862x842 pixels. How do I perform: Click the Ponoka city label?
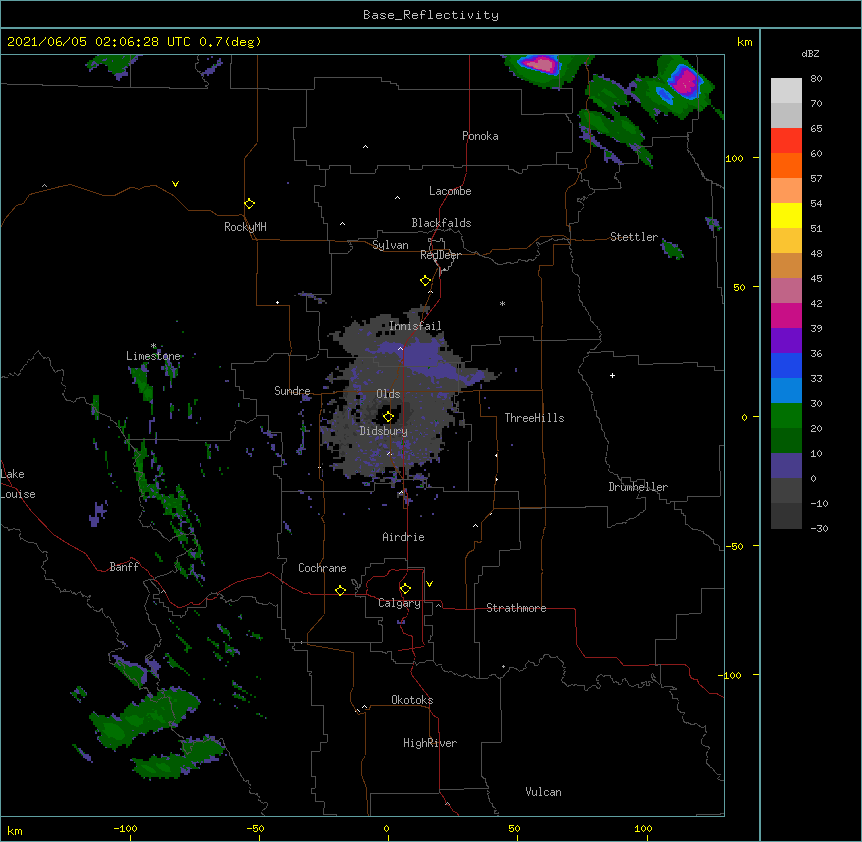(480, 136)
